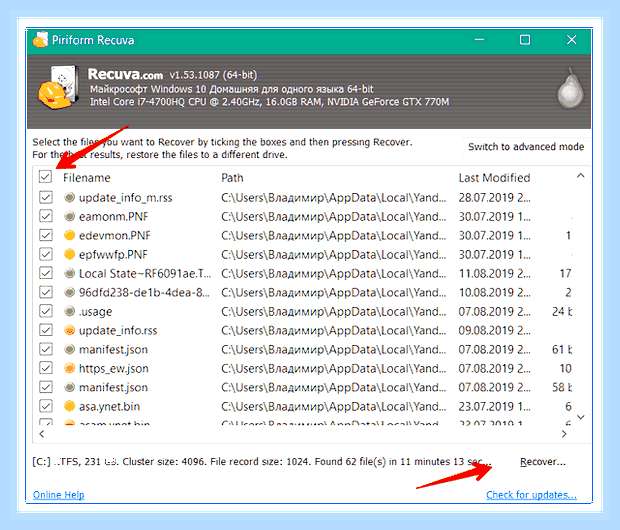Image resolution: width=620 pixels, height=530 pixels.
Task: Sort by the Last Modified column header
Action: pyautogui.click(x=494, y=178)
